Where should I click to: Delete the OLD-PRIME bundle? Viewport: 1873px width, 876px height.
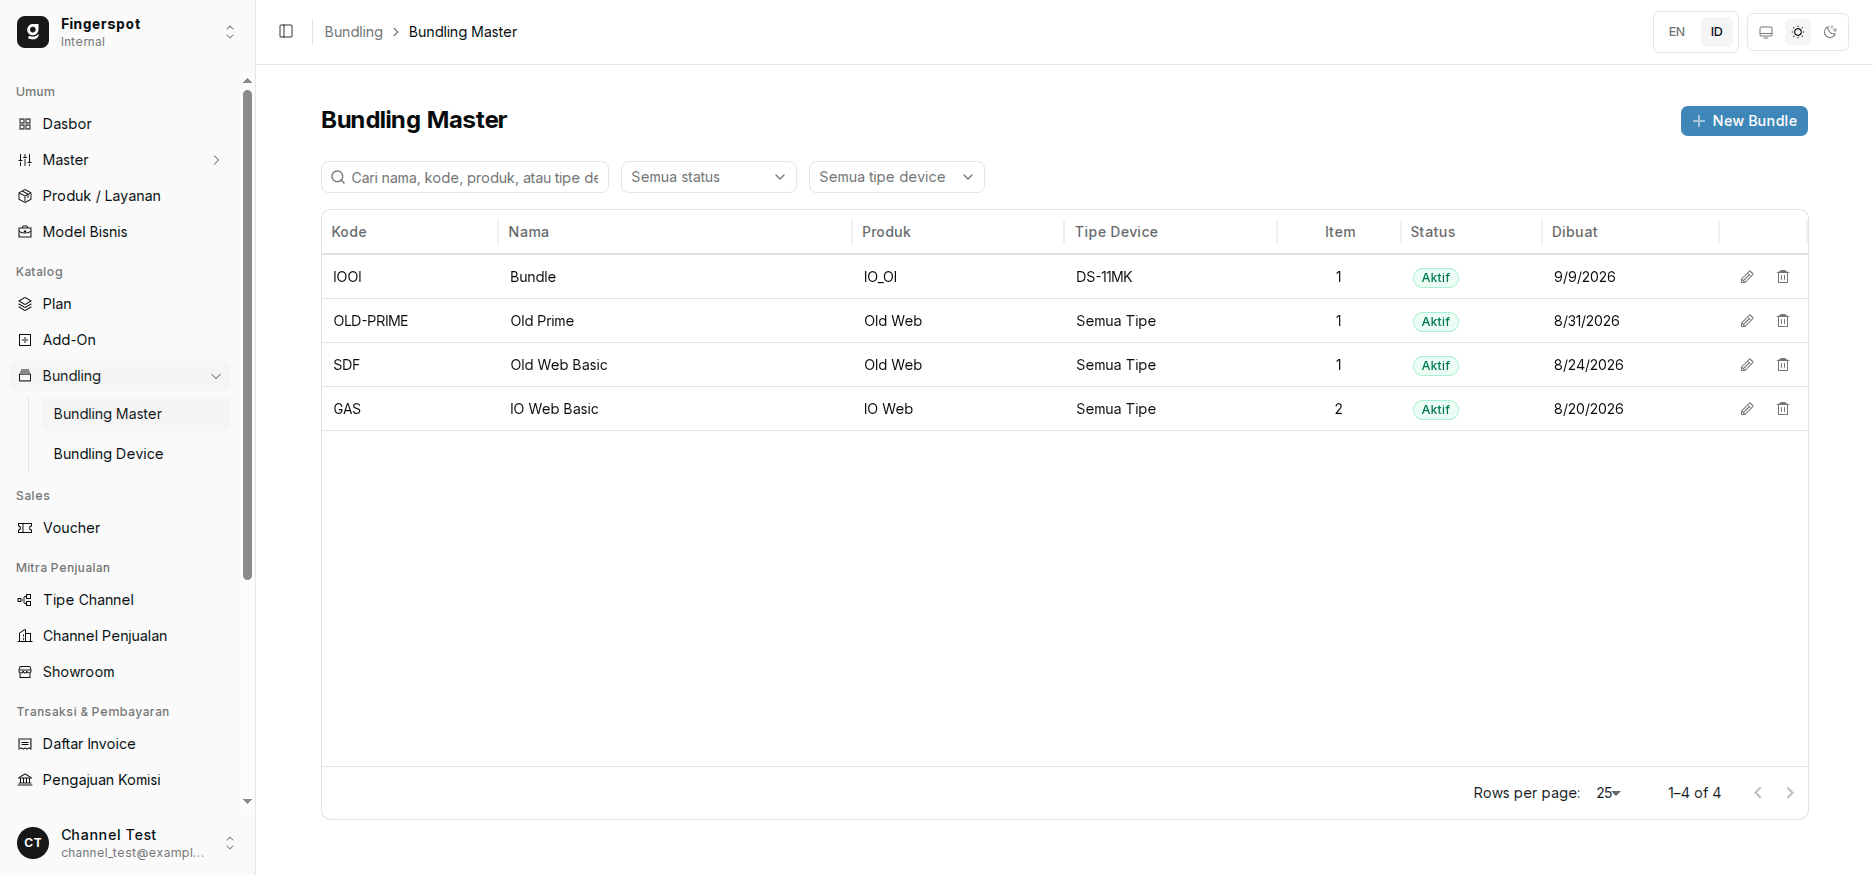coord(1783,321)
